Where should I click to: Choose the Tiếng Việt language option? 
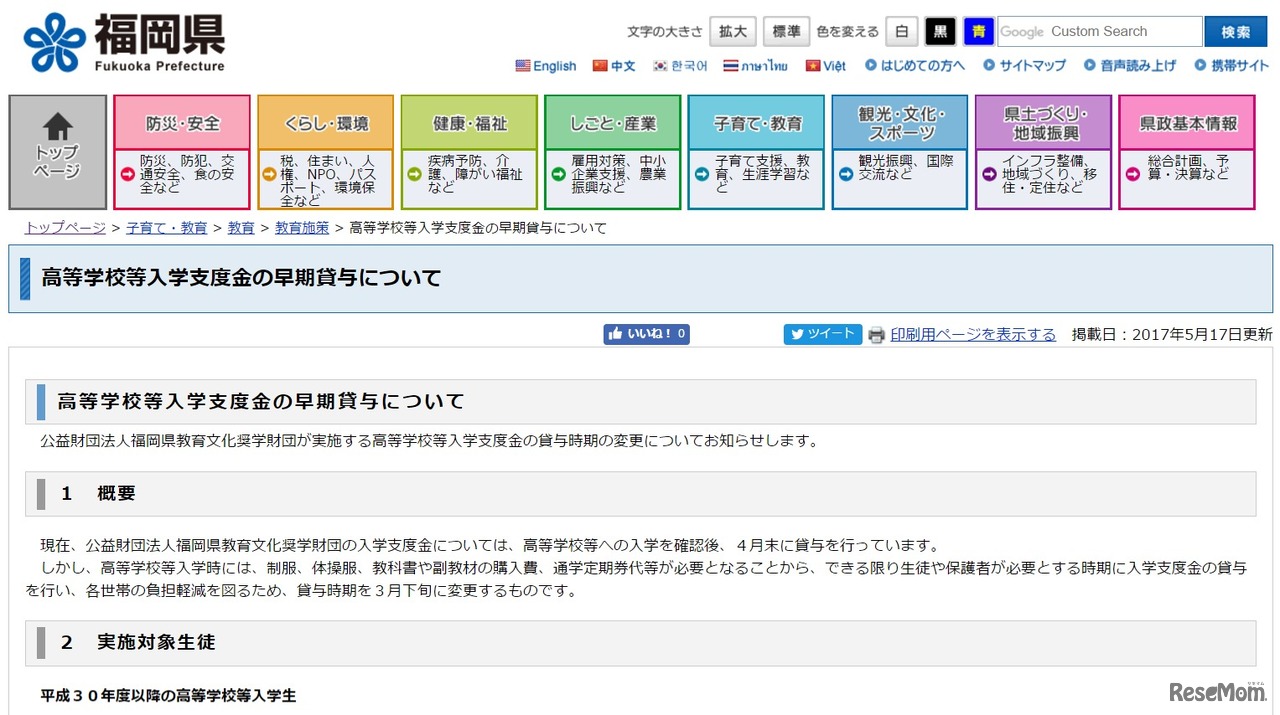tap(825, 66)
